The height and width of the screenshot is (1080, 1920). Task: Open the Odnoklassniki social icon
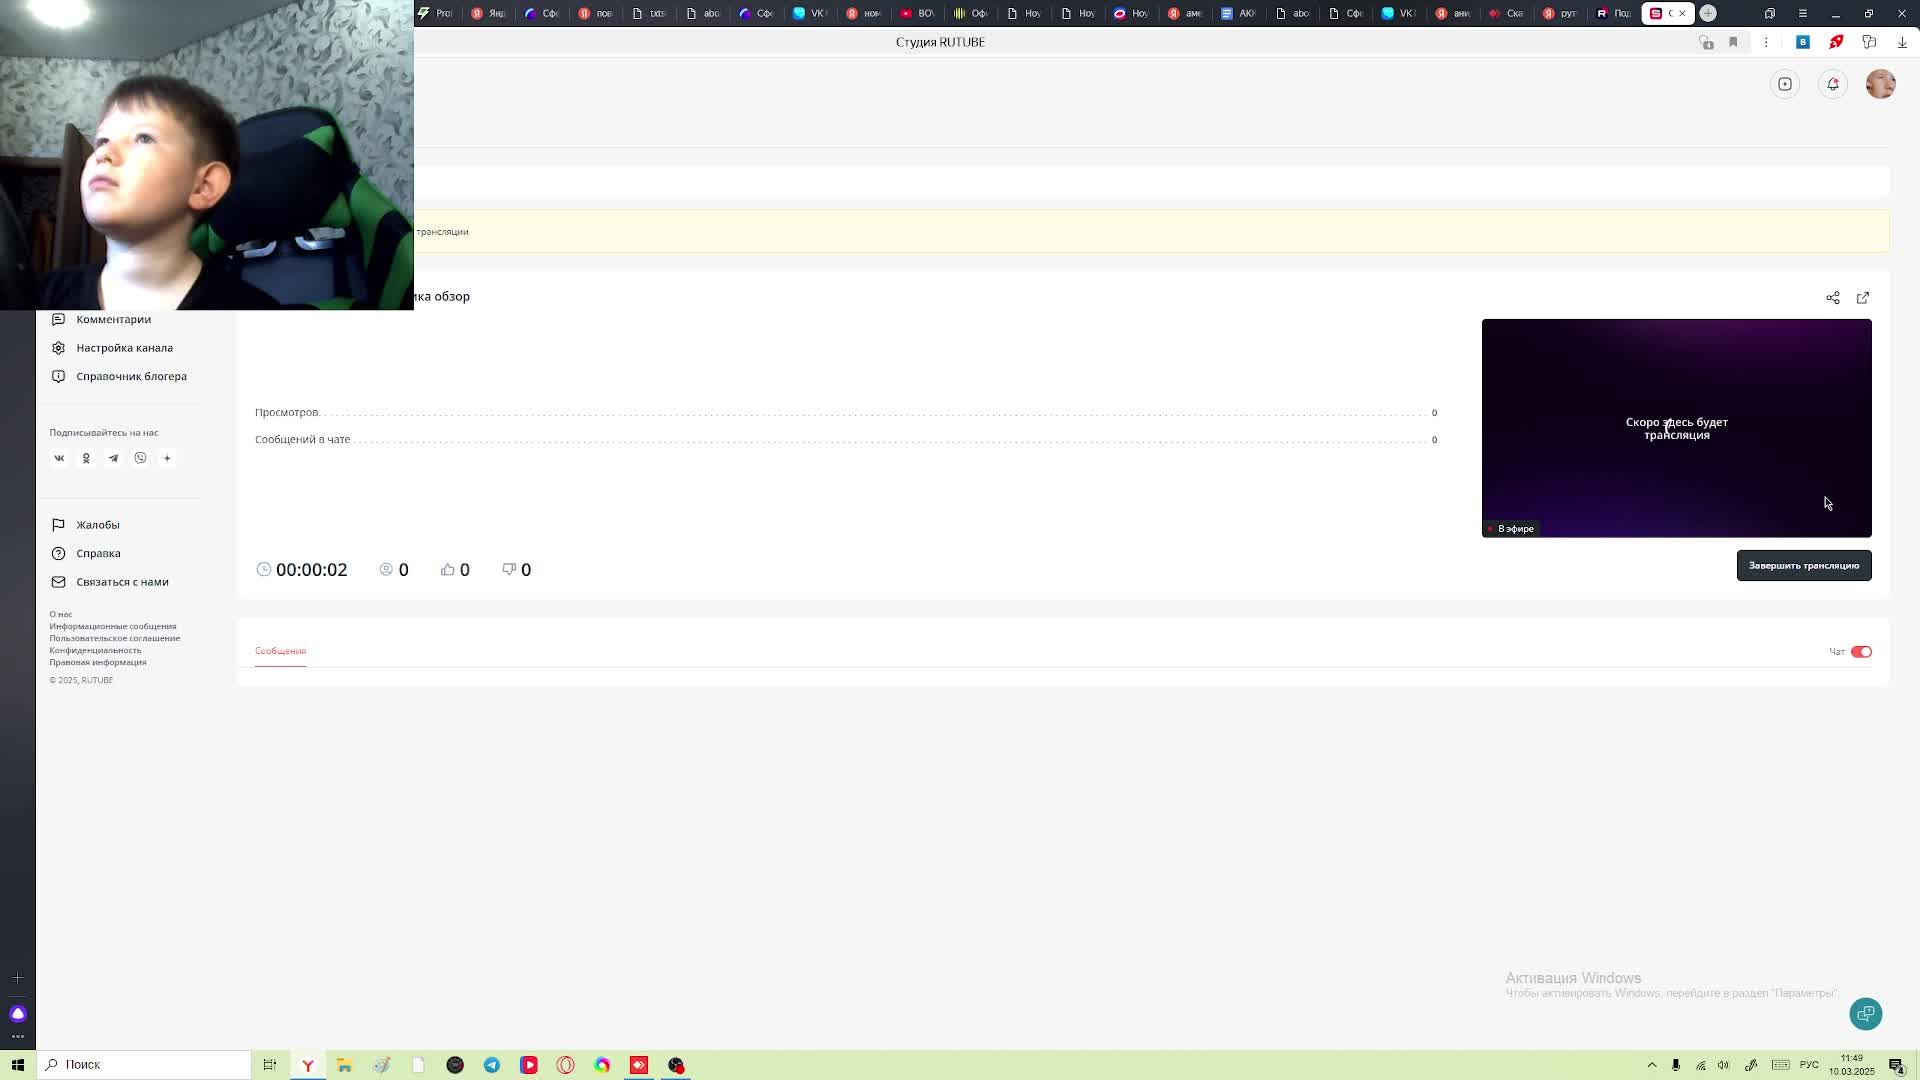tap(86, 458)
